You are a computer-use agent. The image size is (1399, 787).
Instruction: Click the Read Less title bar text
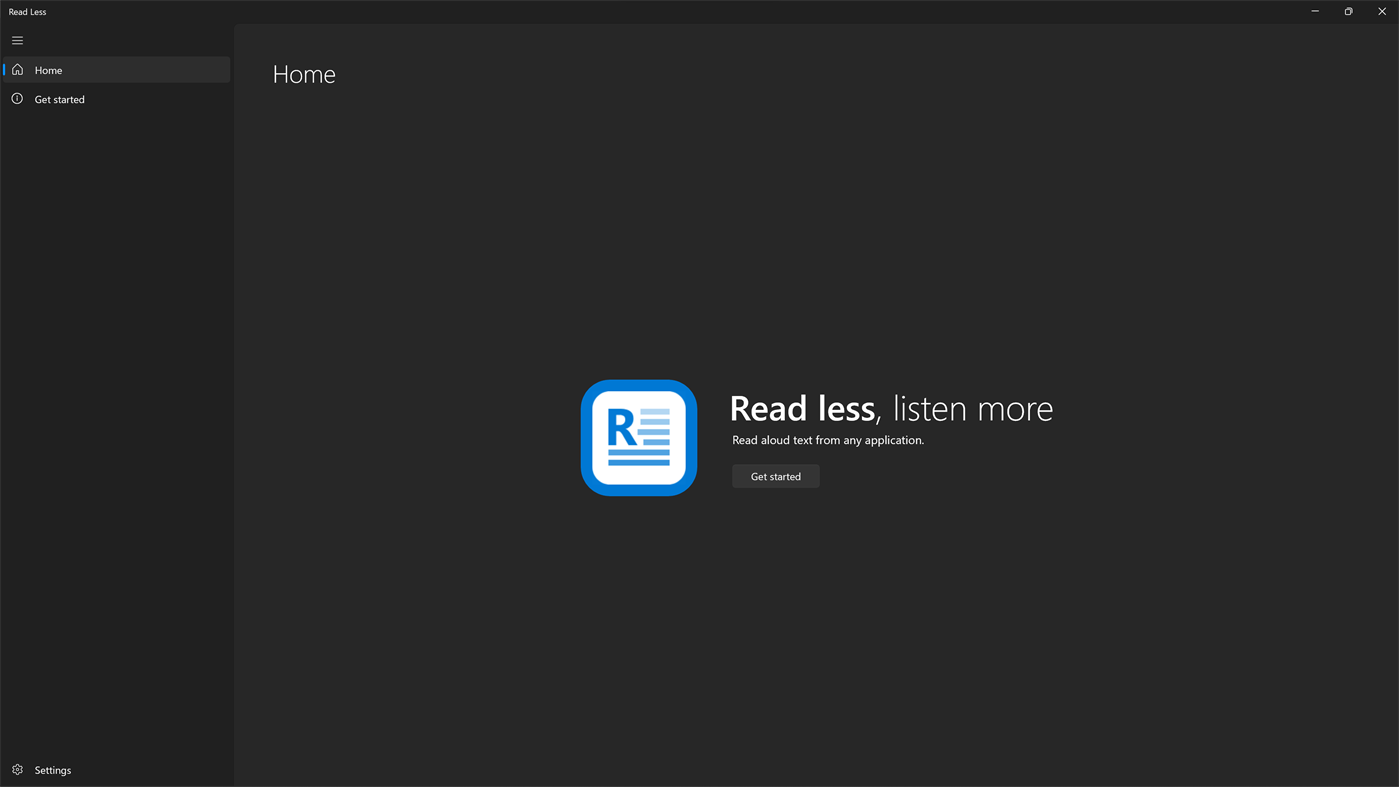[27, 10]
